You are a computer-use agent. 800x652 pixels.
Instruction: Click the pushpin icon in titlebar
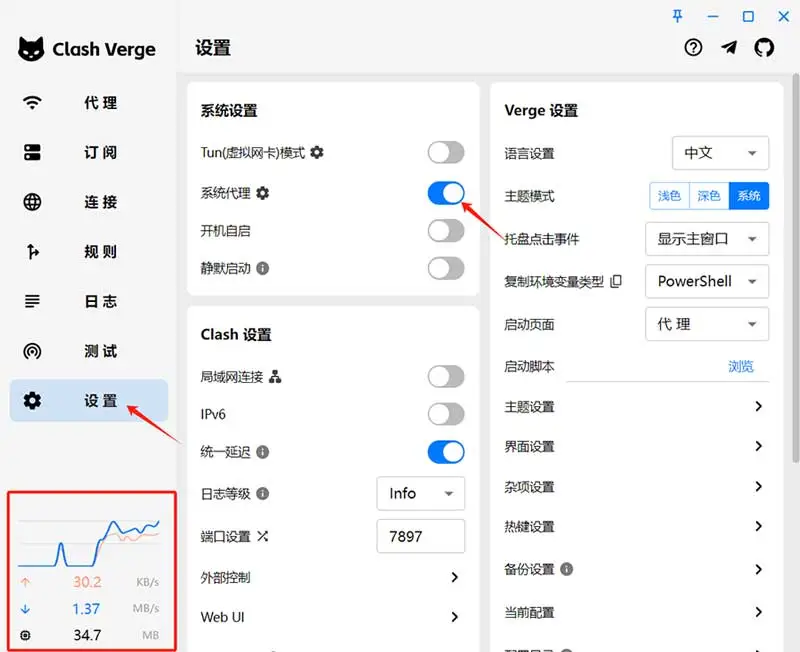(x=679, y=16)
